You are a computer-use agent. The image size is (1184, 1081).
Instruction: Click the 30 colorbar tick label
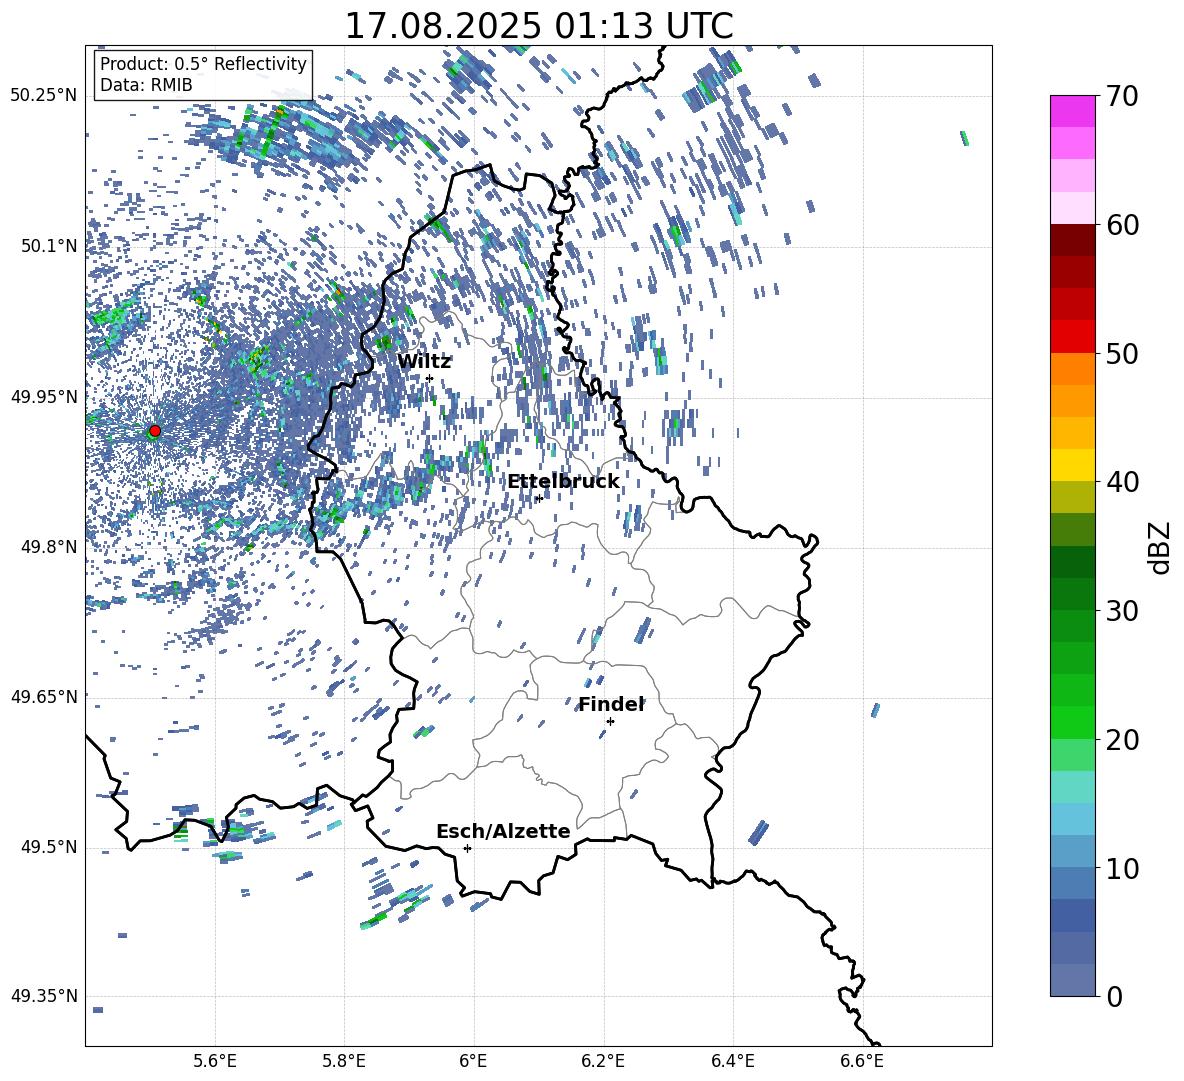click(x=1122, y=611)
